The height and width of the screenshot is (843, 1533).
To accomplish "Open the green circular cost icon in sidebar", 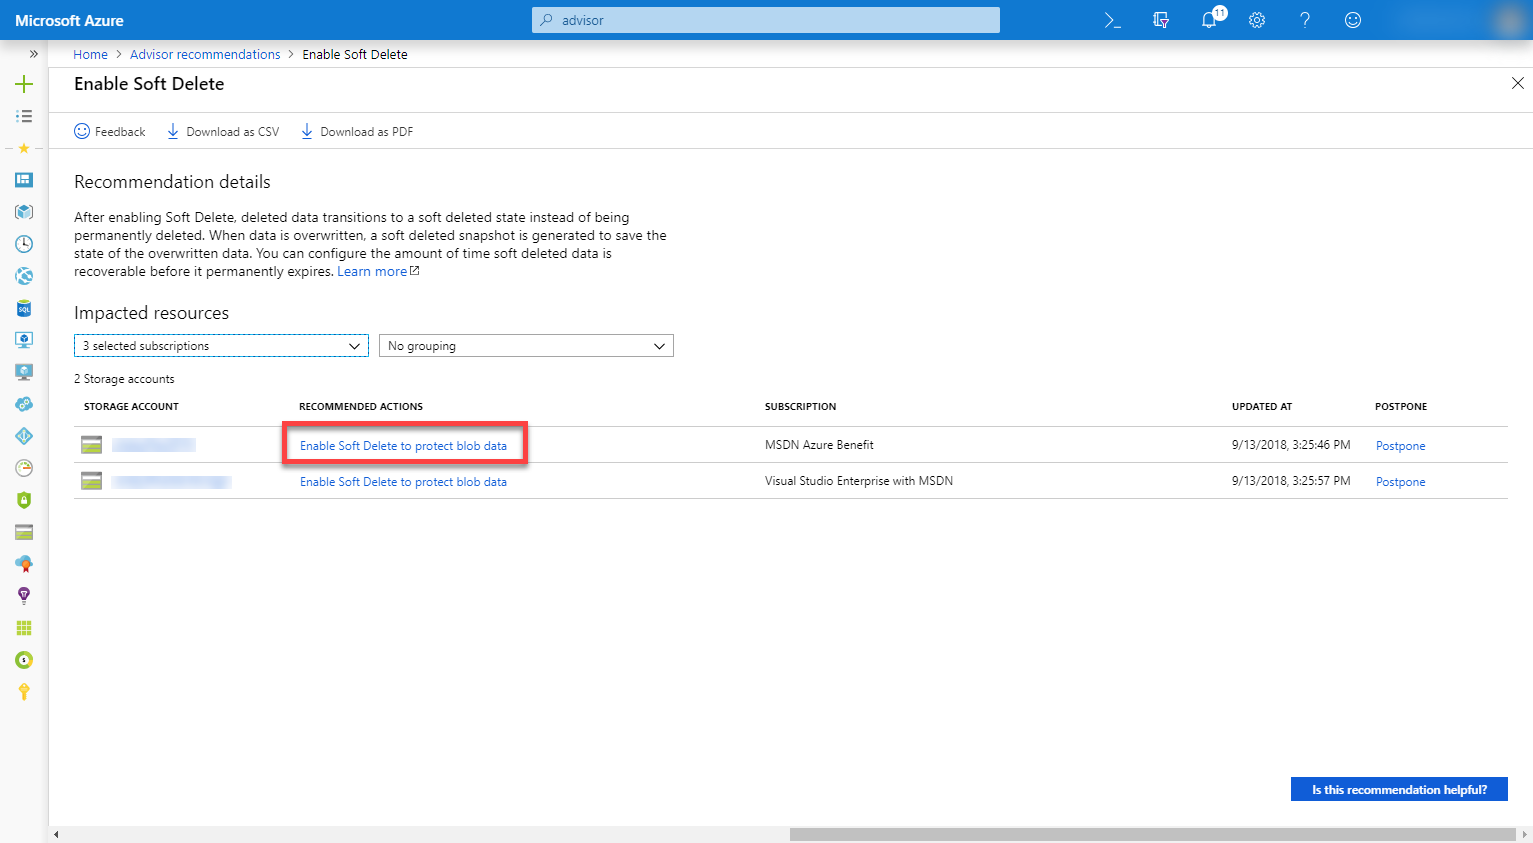I will (x=24, y=660).
